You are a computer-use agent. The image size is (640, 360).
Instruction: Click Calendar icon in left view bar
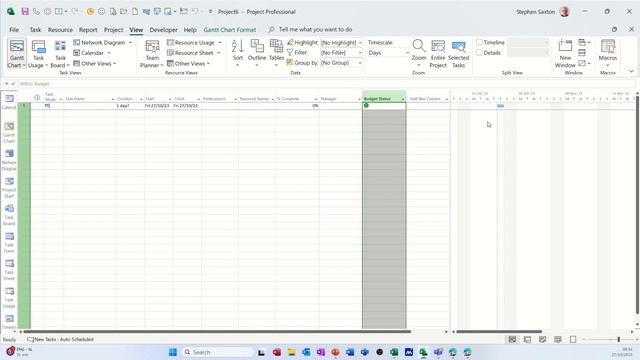[9, 101]
